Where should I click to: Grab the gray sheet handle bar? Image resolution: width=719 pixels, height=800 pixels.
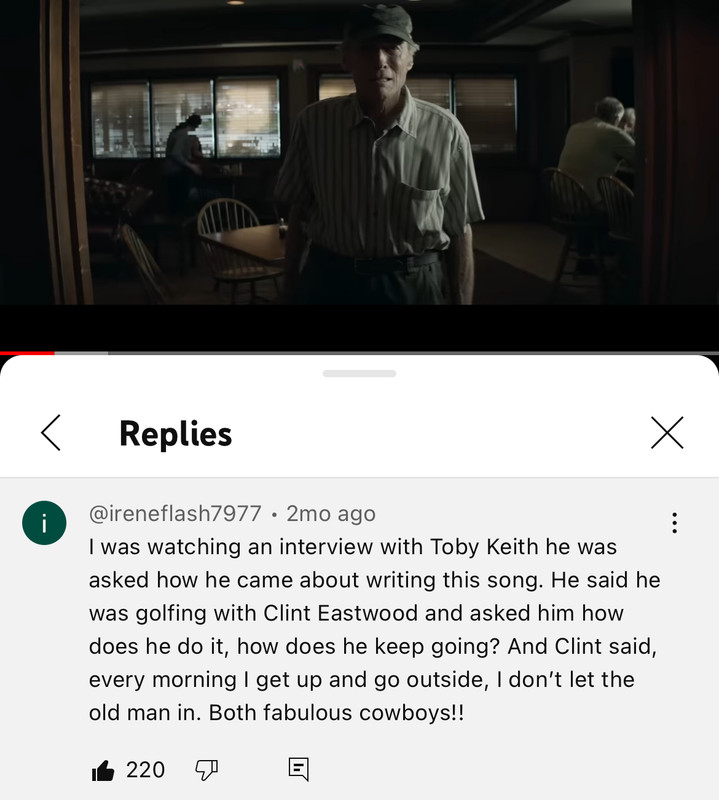[359, 373]
